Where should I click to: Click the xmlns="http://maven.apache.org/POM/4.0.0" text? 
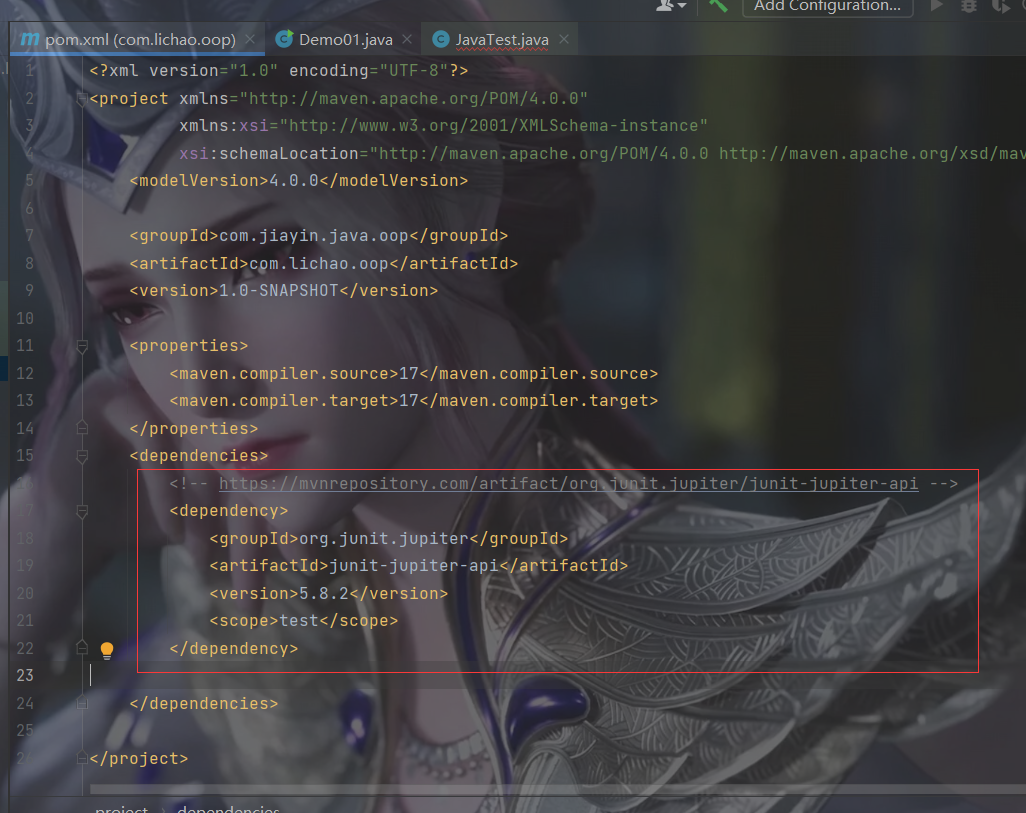coord(383,99)
